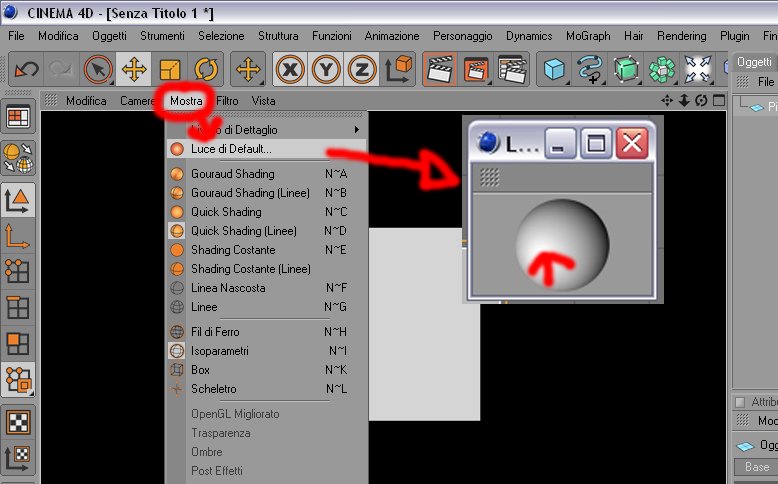Select Fil di Ferro wireframe option
778x484 pixels.
coord(267,332)
